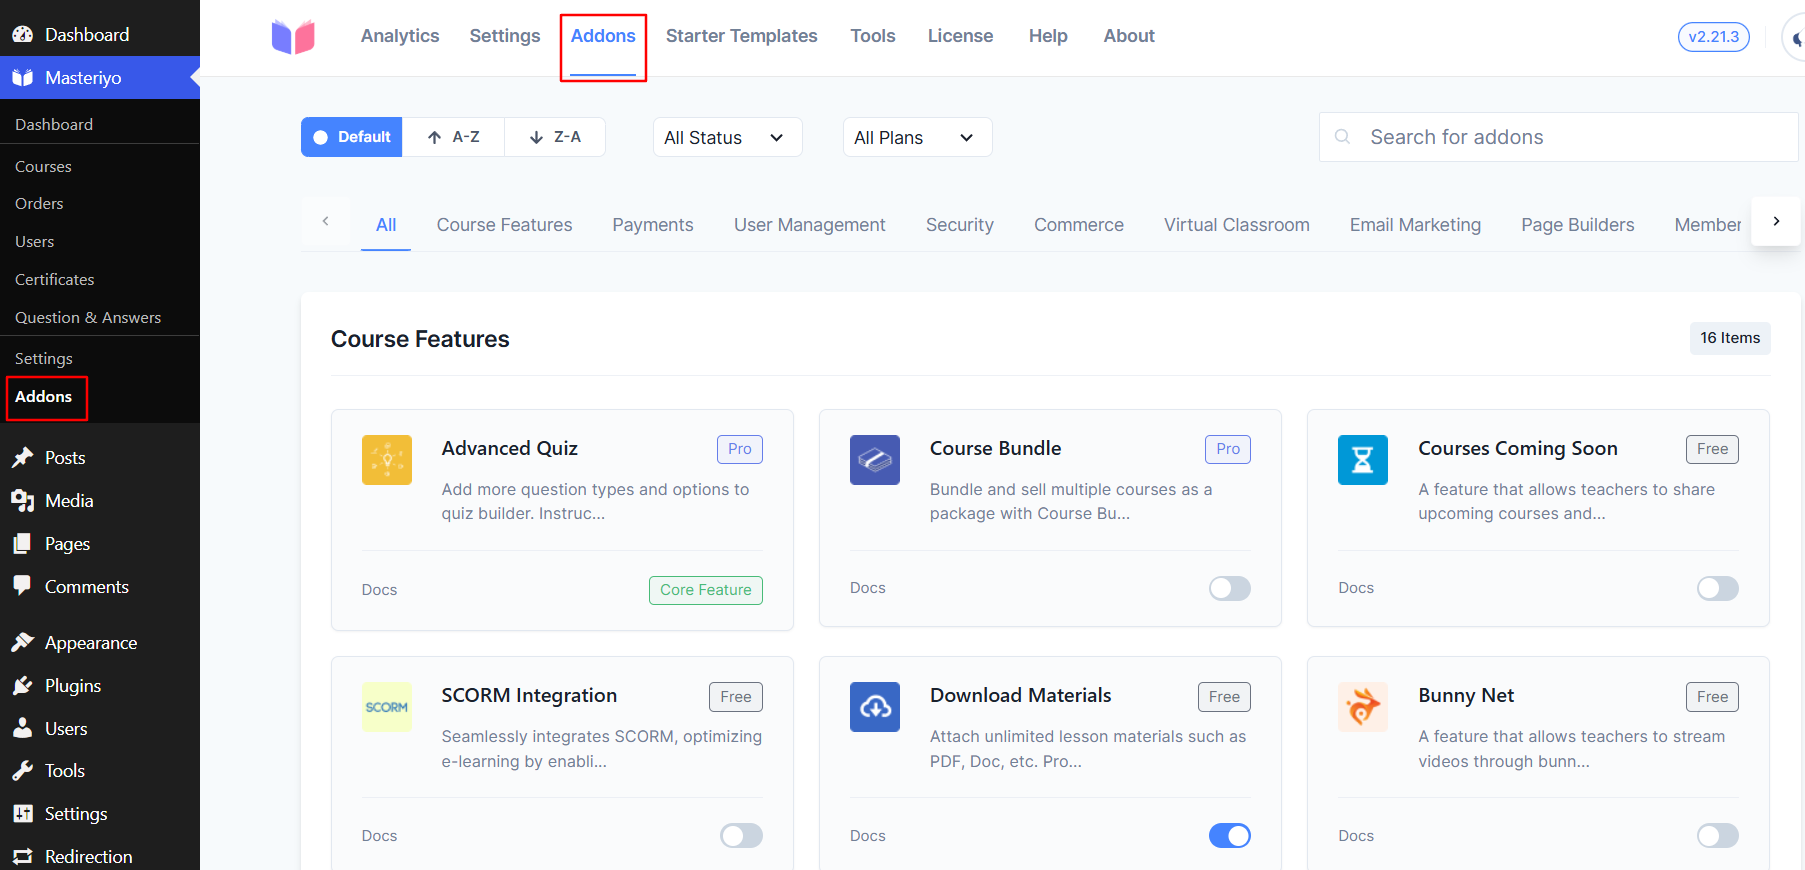1805x870 pixels.
Task: Open Question & Answers submenu item
Action: (x=88, y=317)
